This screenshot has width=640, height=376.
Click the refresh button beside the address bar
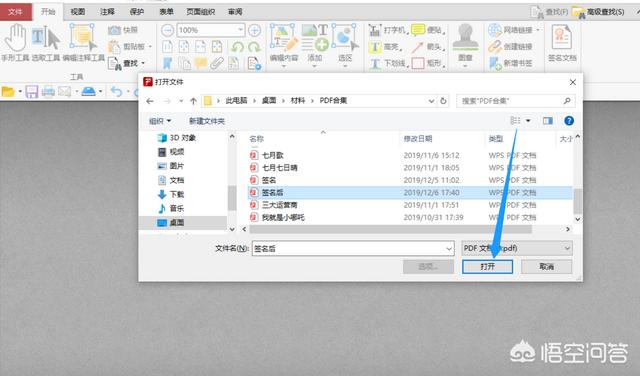tap(443, 101)
